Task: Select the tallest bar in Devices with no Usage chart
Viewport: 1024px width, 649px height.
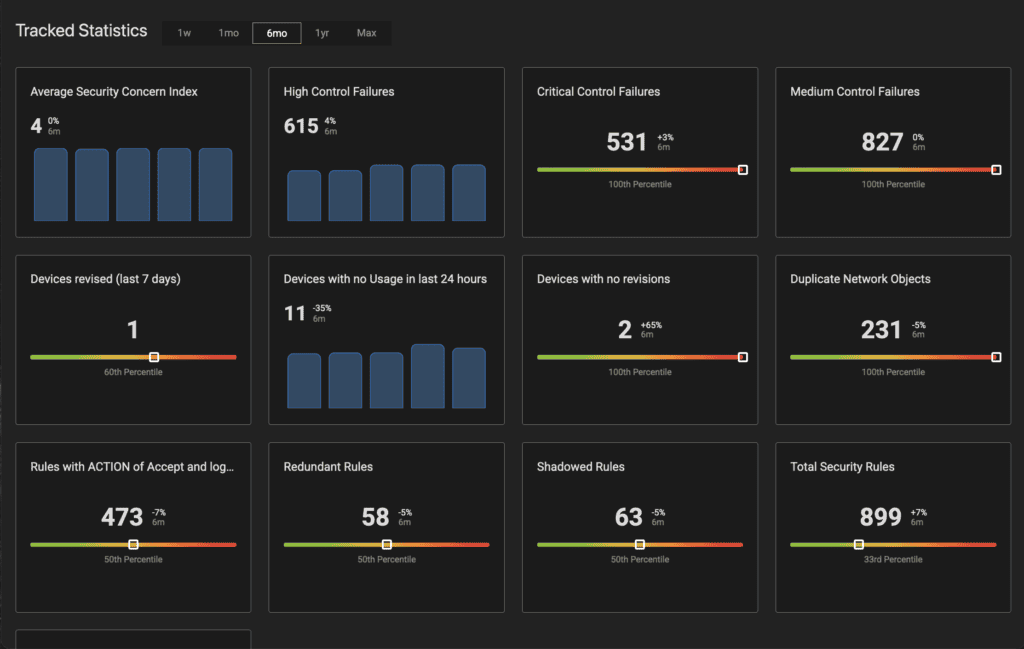Action: [x=427, y=375]
